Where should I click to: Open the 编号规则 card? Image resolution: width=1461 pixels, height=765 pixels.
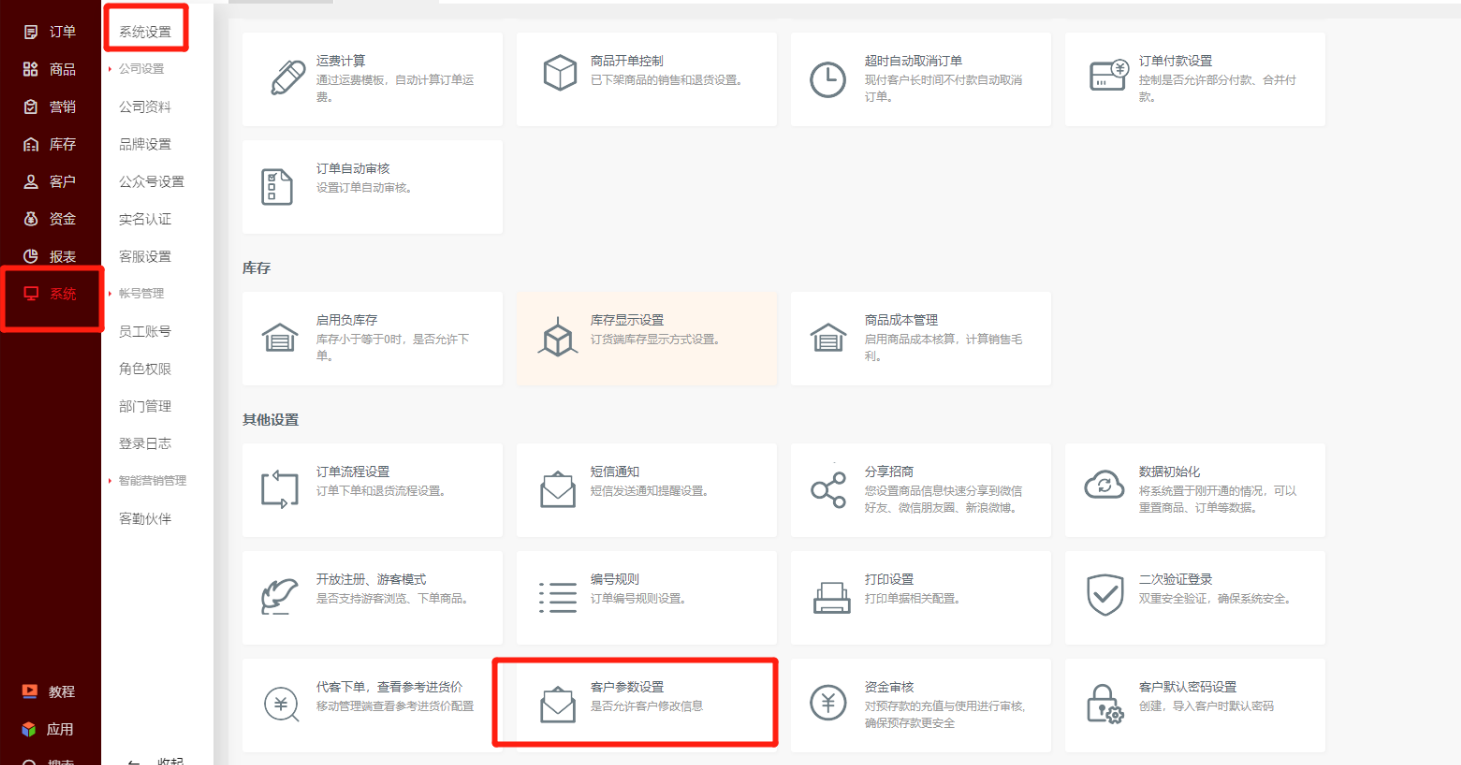click(646, 597)
